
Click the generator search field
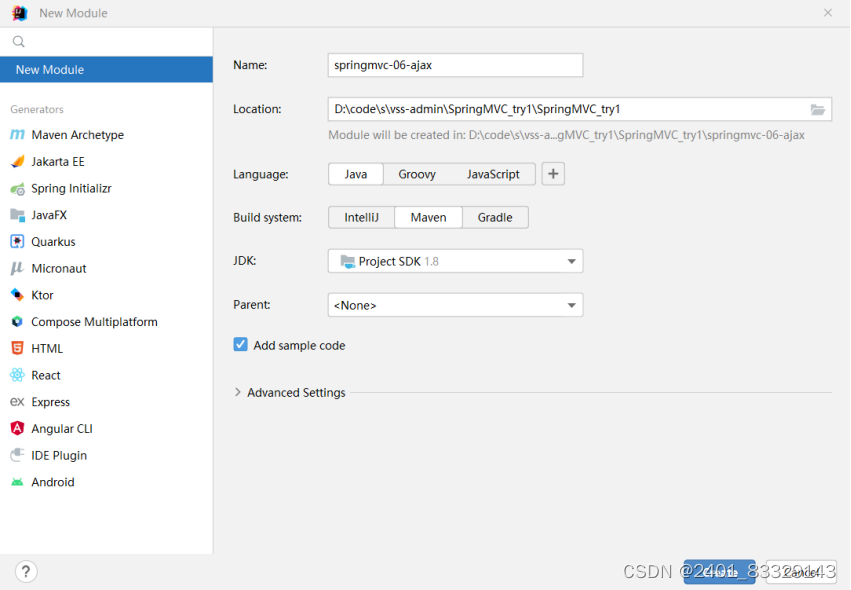pos(106,41)
